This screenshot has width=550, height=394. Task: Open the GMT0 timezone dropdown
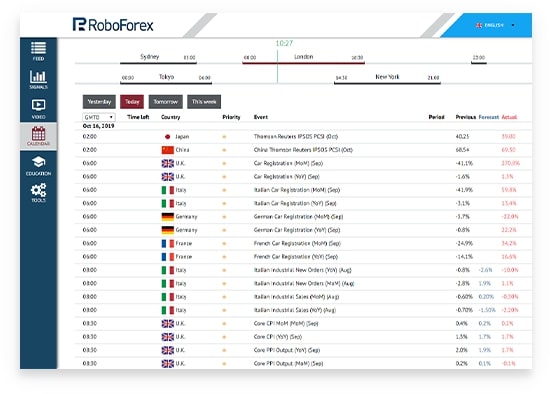(99, 117)
